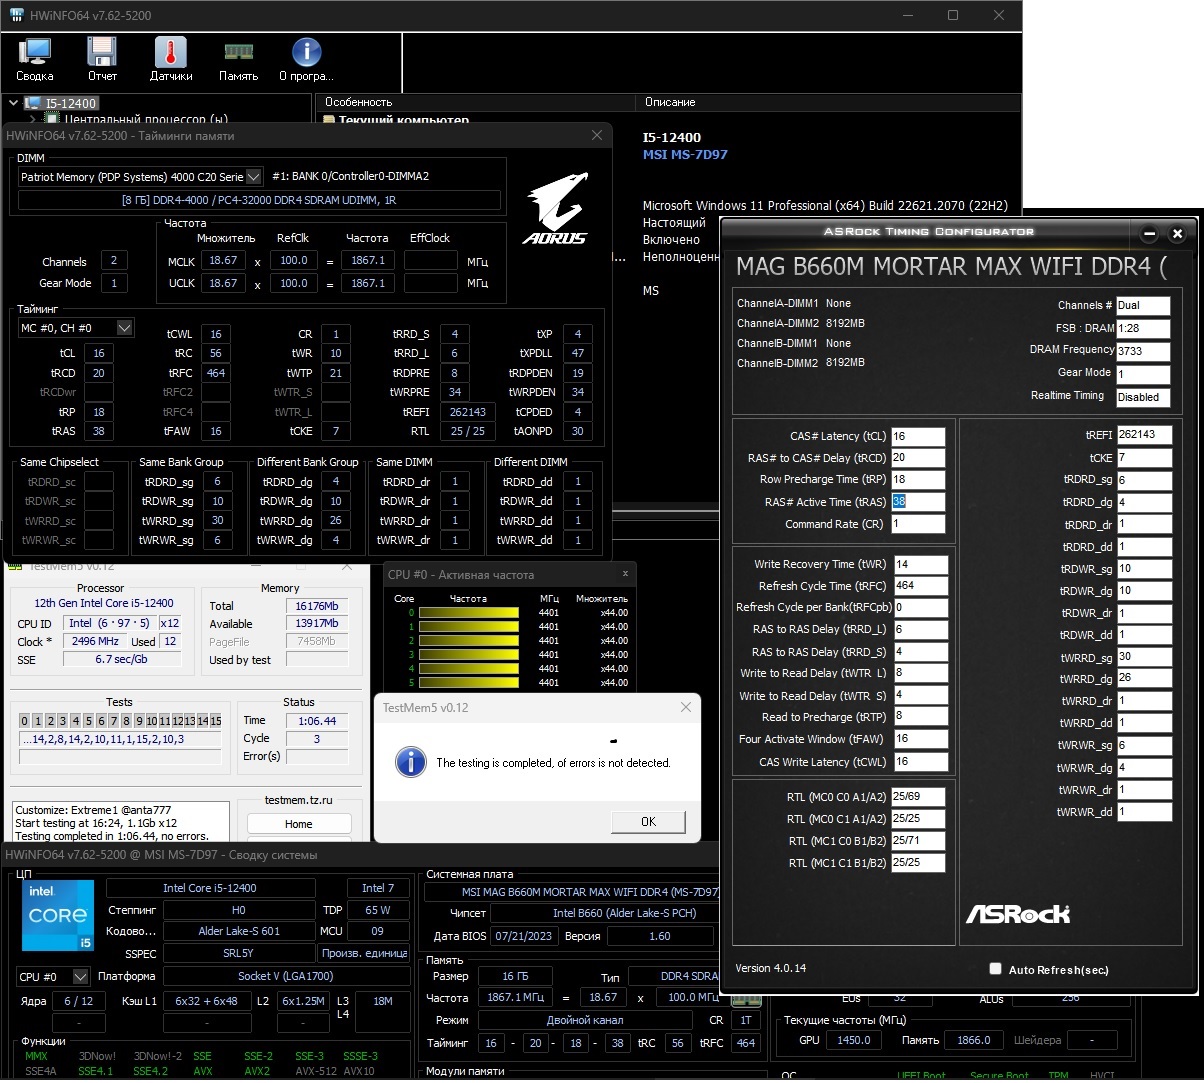Screen dimensions: 1204x1083
Task: Click the RTL (MC0 C0 A1/A2) 25/69 field
Action: click(x=917, y=797)
